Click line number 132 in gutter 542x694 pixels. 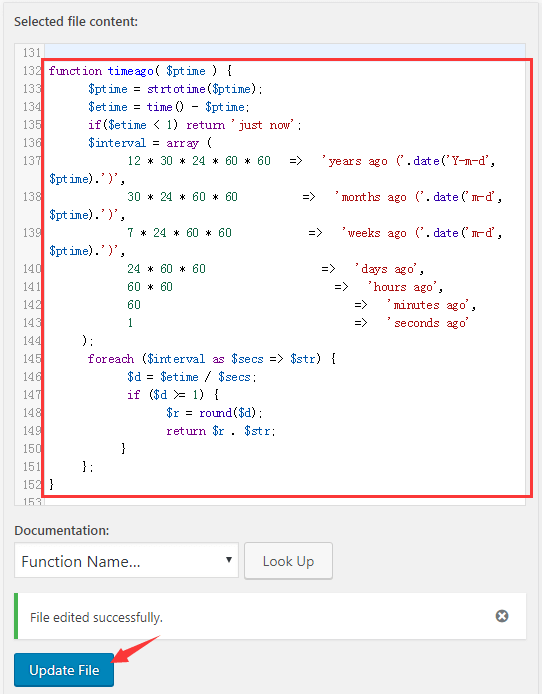[x=32, y=71]
